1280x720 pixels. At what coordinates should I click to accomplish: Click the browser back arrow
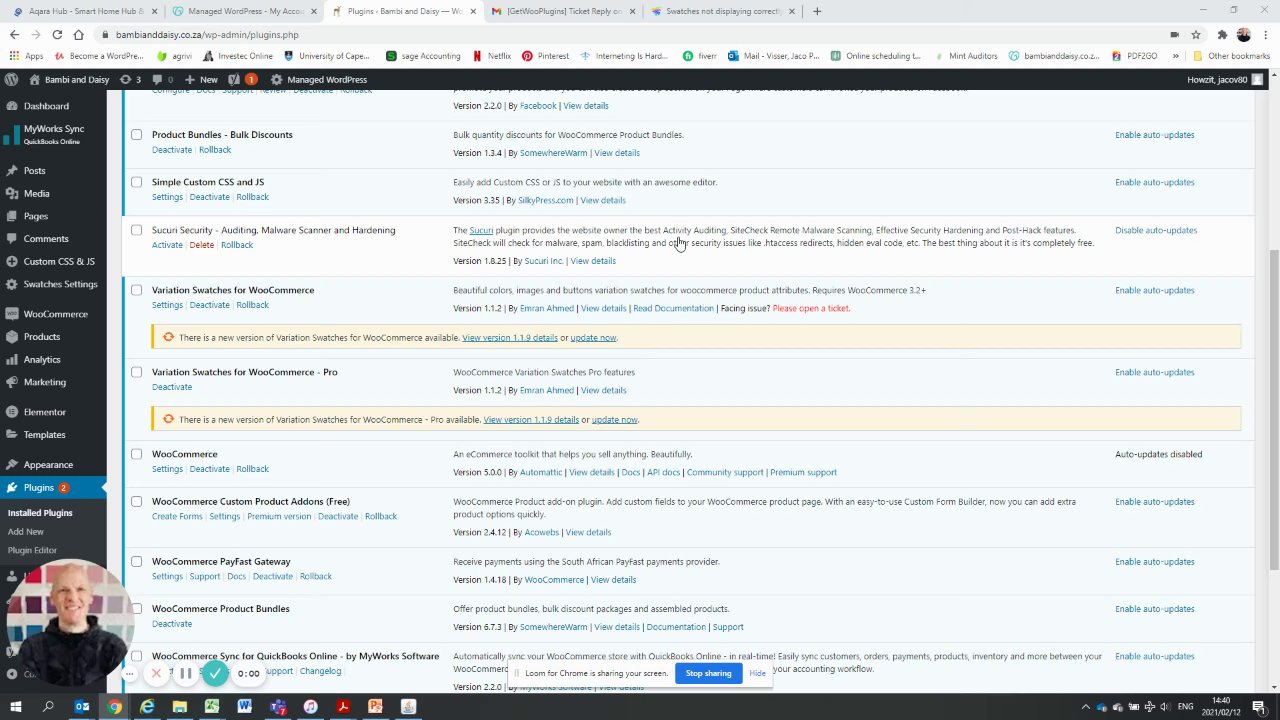(14, 34)
